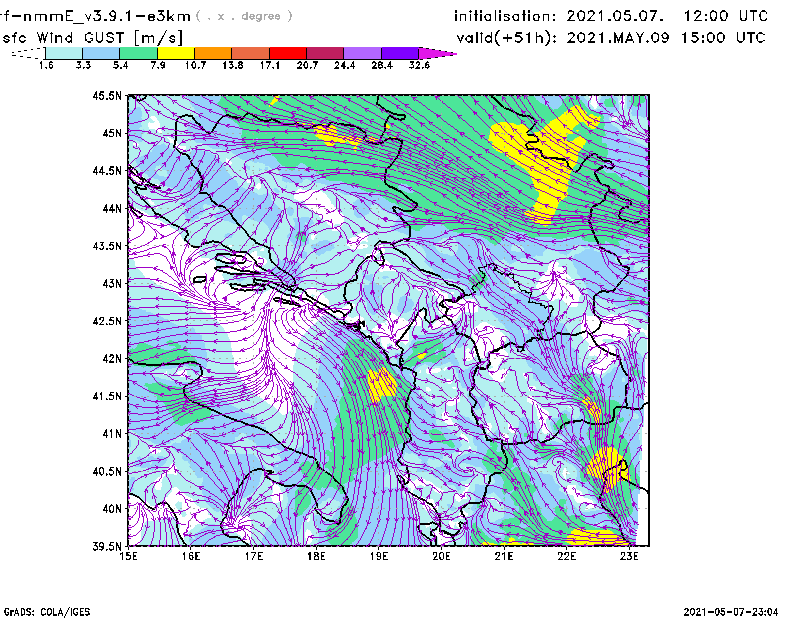Screen dimensions: 800x618
Task: Click the 20E longitude label
Action: pos(441,556)
